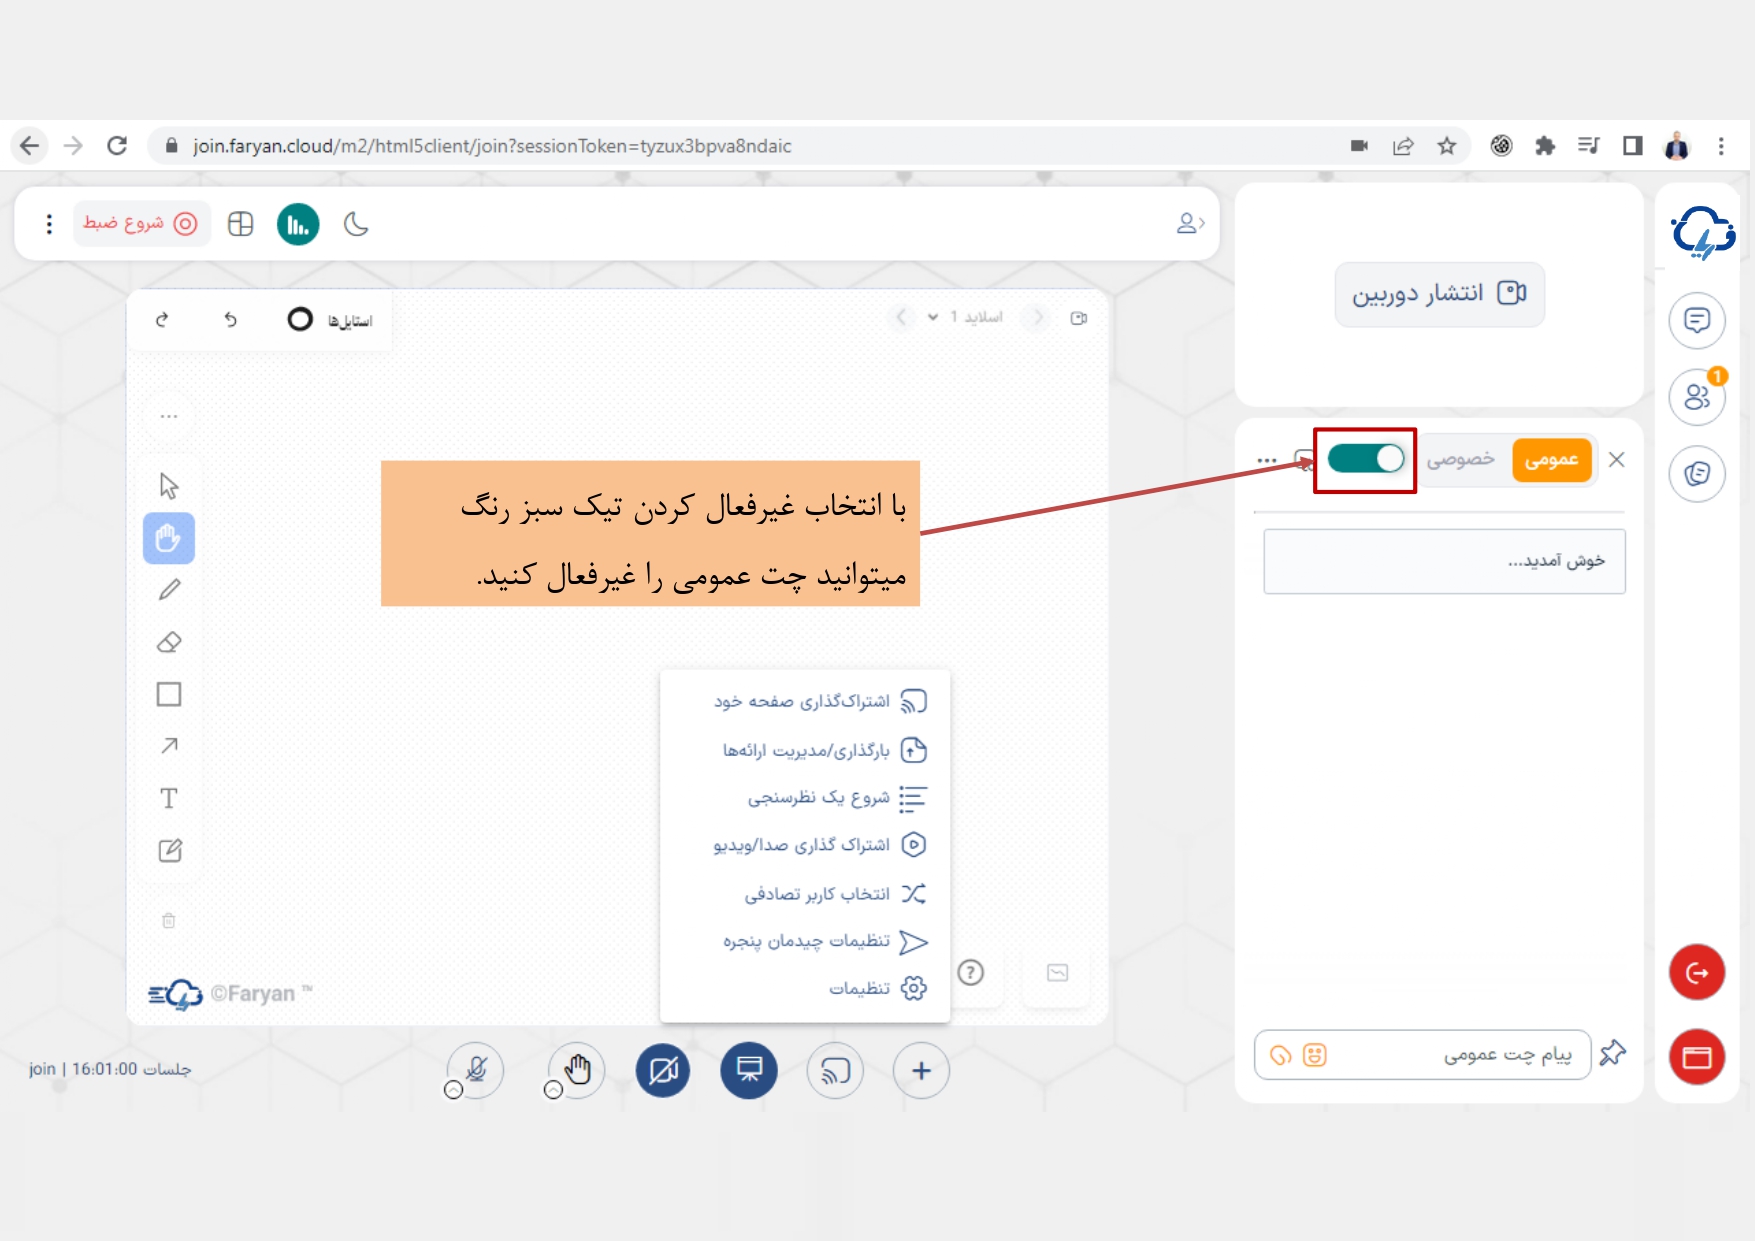This screenshot has width=1755, height=1241.
Task: Click the red leave session icon
Action: [1696, 972]
